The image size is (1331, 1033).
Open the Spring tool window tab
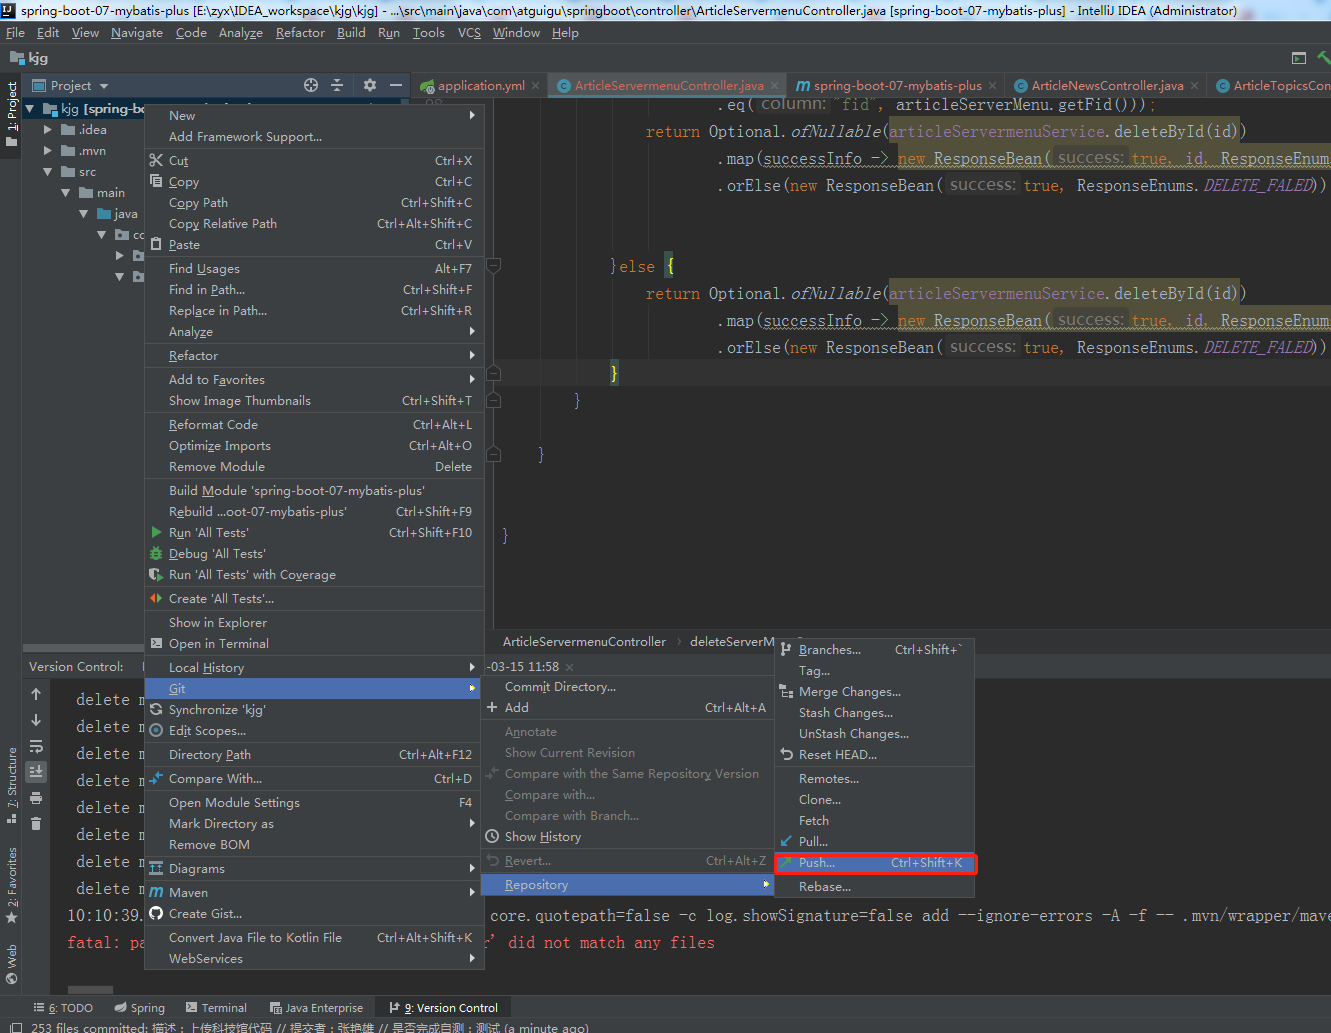click(139, 1008)
